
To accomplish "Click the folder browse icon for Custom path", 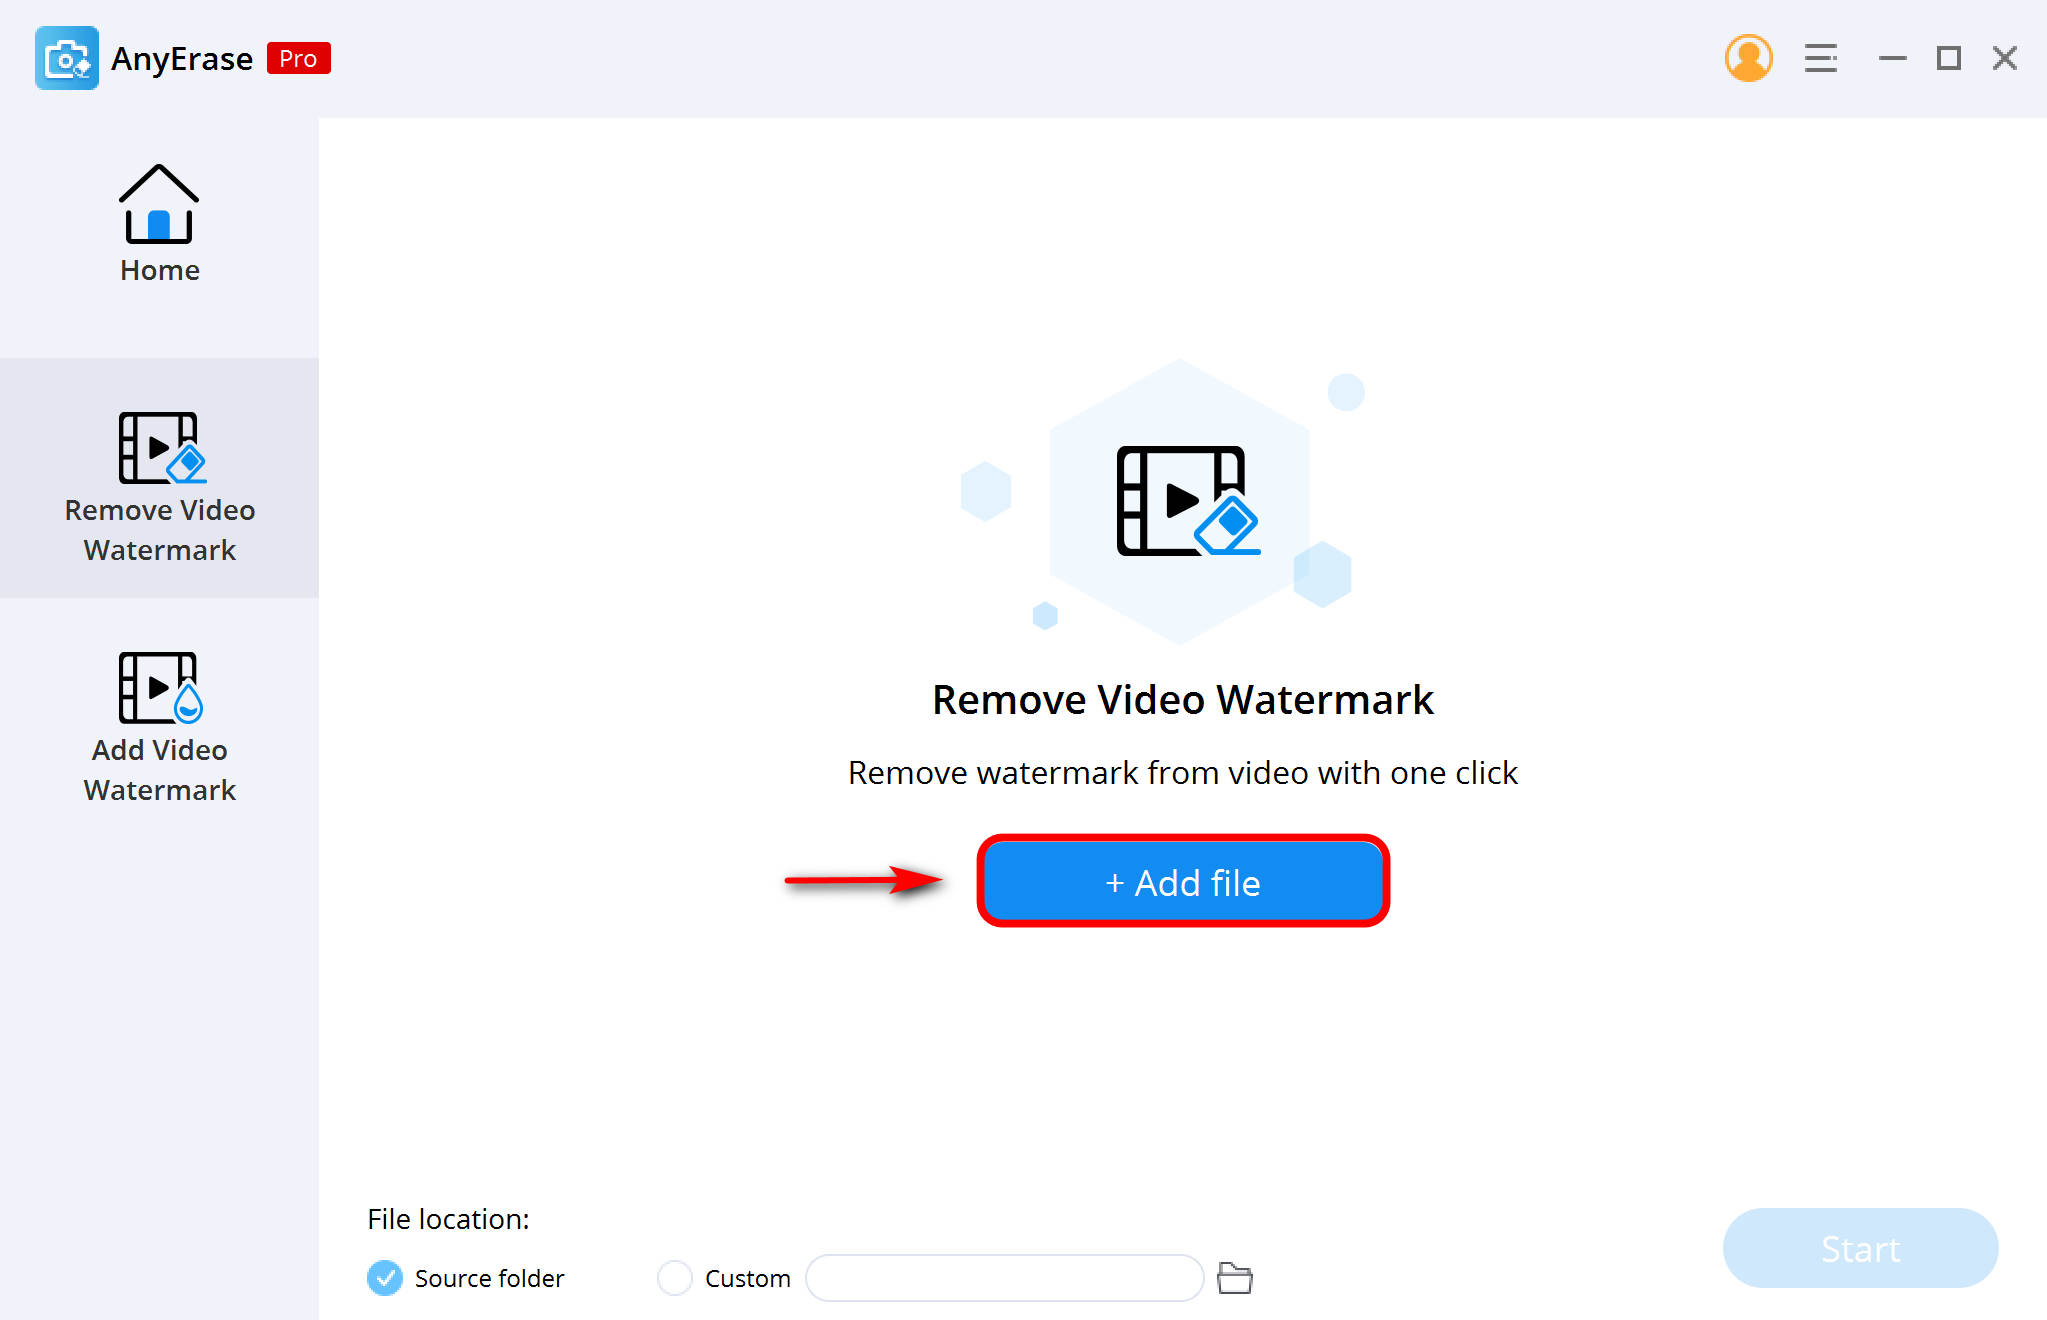I will tap(1235, 1275).
